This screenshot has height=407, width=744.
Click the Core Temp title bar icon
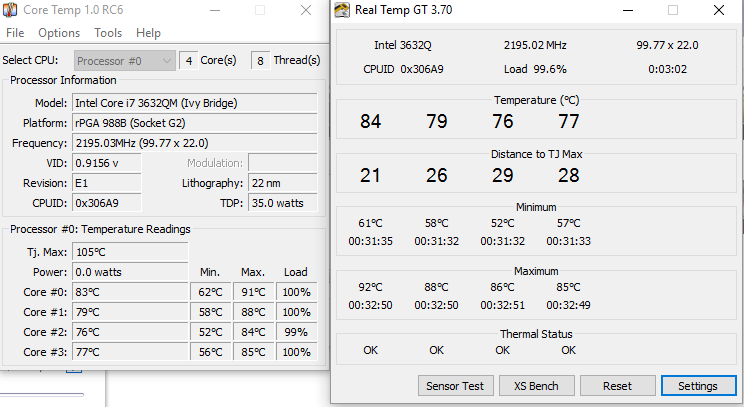pyautogui.click(x=9, y=9)
